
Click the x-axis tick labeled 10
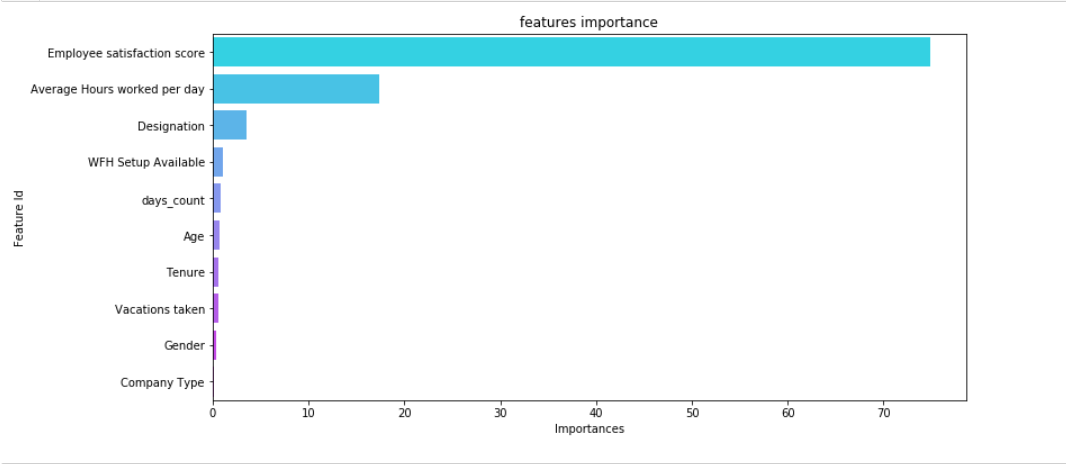click(309, 412)
